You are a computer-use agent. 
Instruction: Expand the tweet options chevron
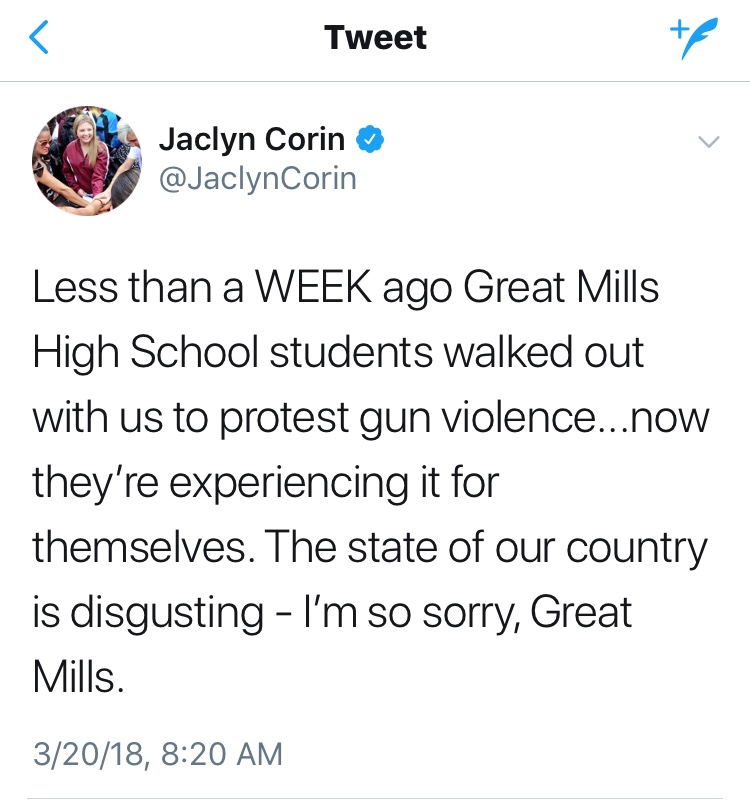click(x=708, y=143)
